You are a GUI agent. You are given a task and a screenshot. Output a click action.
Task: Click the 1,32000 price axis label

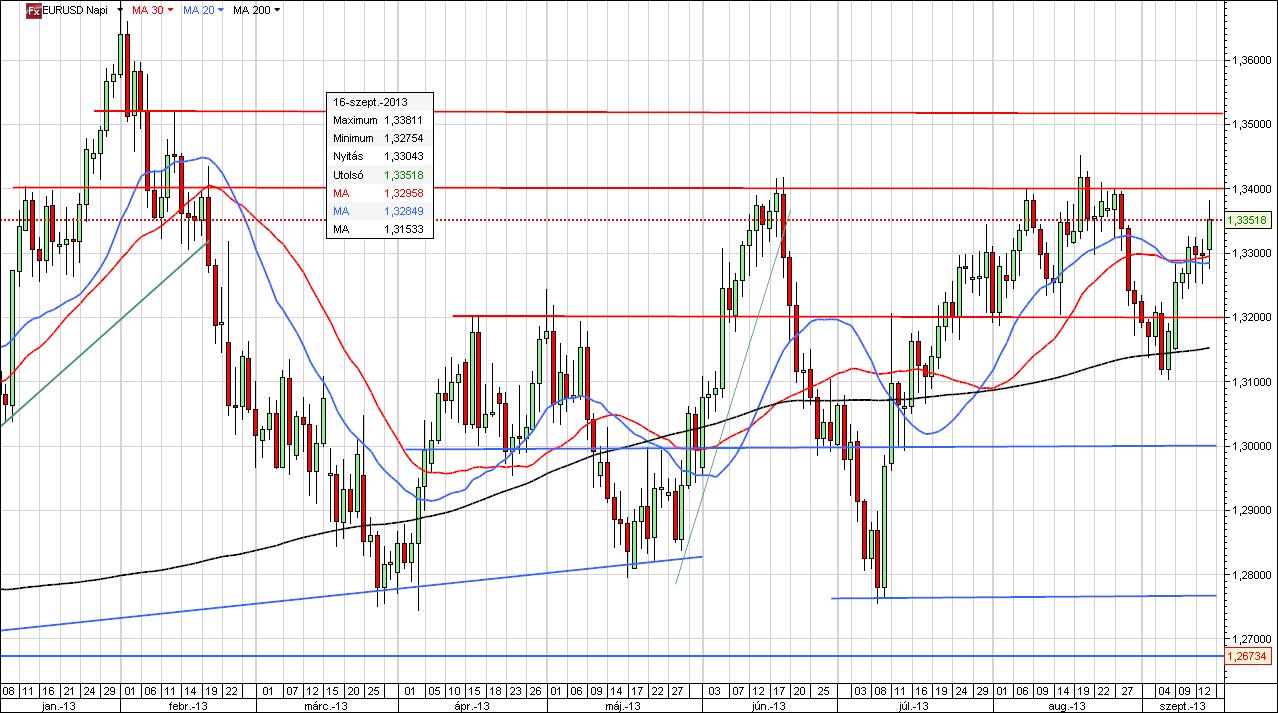[1250, 317]
